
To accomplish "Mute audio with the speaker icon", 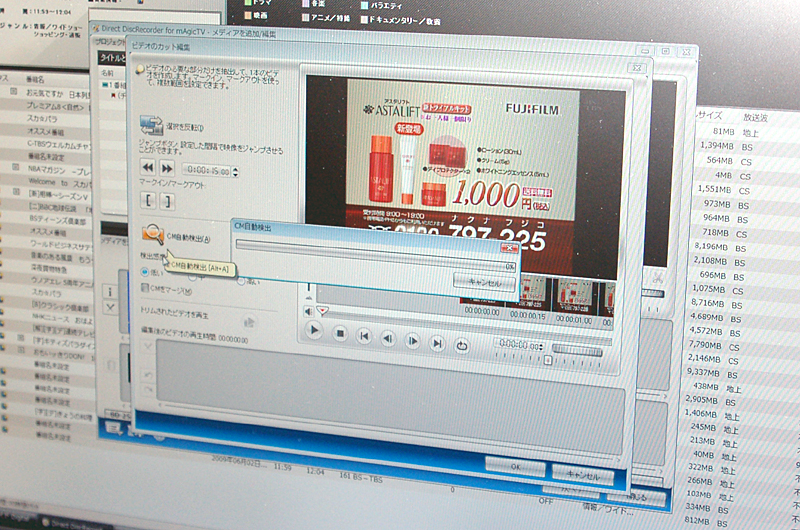I will coord(308,311).
